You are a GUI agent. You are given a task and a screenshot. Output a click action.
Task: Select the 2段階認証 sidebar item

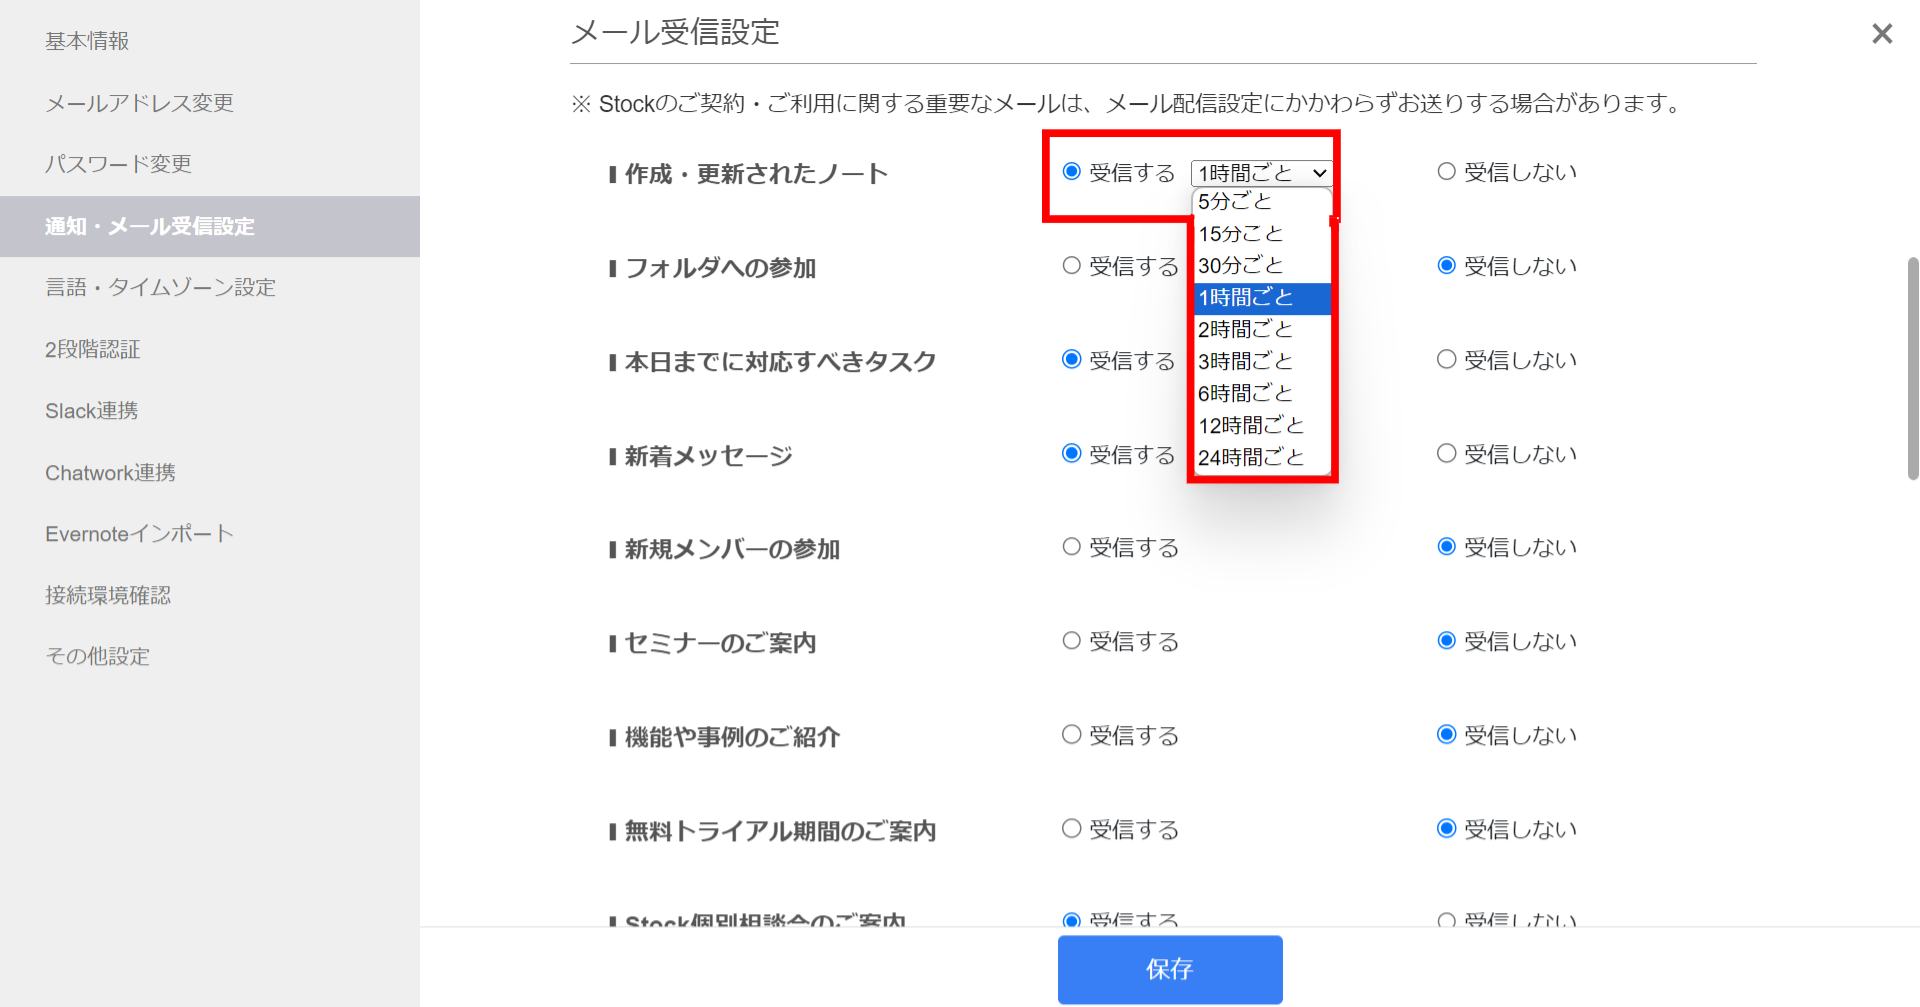92,349
